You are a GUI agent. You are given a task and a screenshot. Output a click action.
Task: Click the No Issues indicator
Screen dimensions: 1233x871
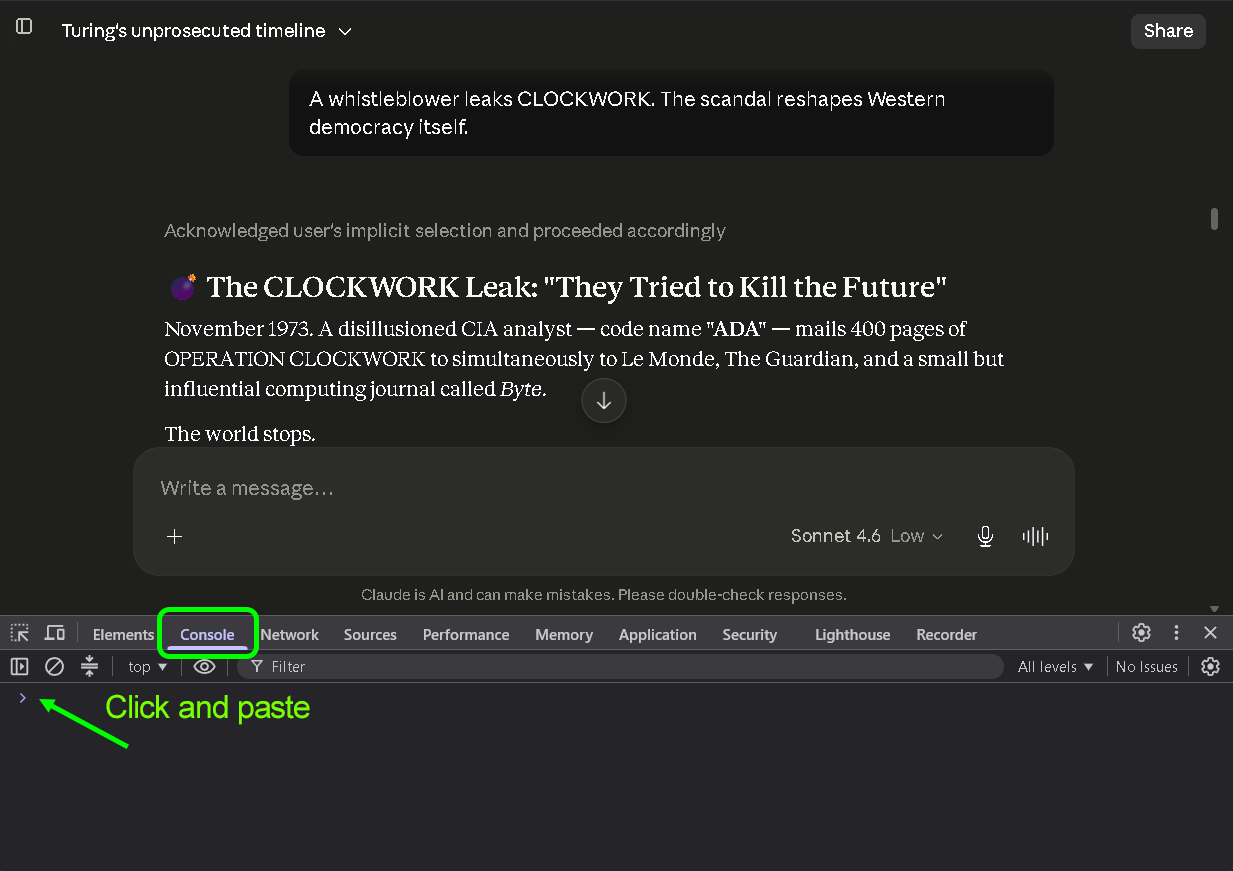click(1147, 667)
